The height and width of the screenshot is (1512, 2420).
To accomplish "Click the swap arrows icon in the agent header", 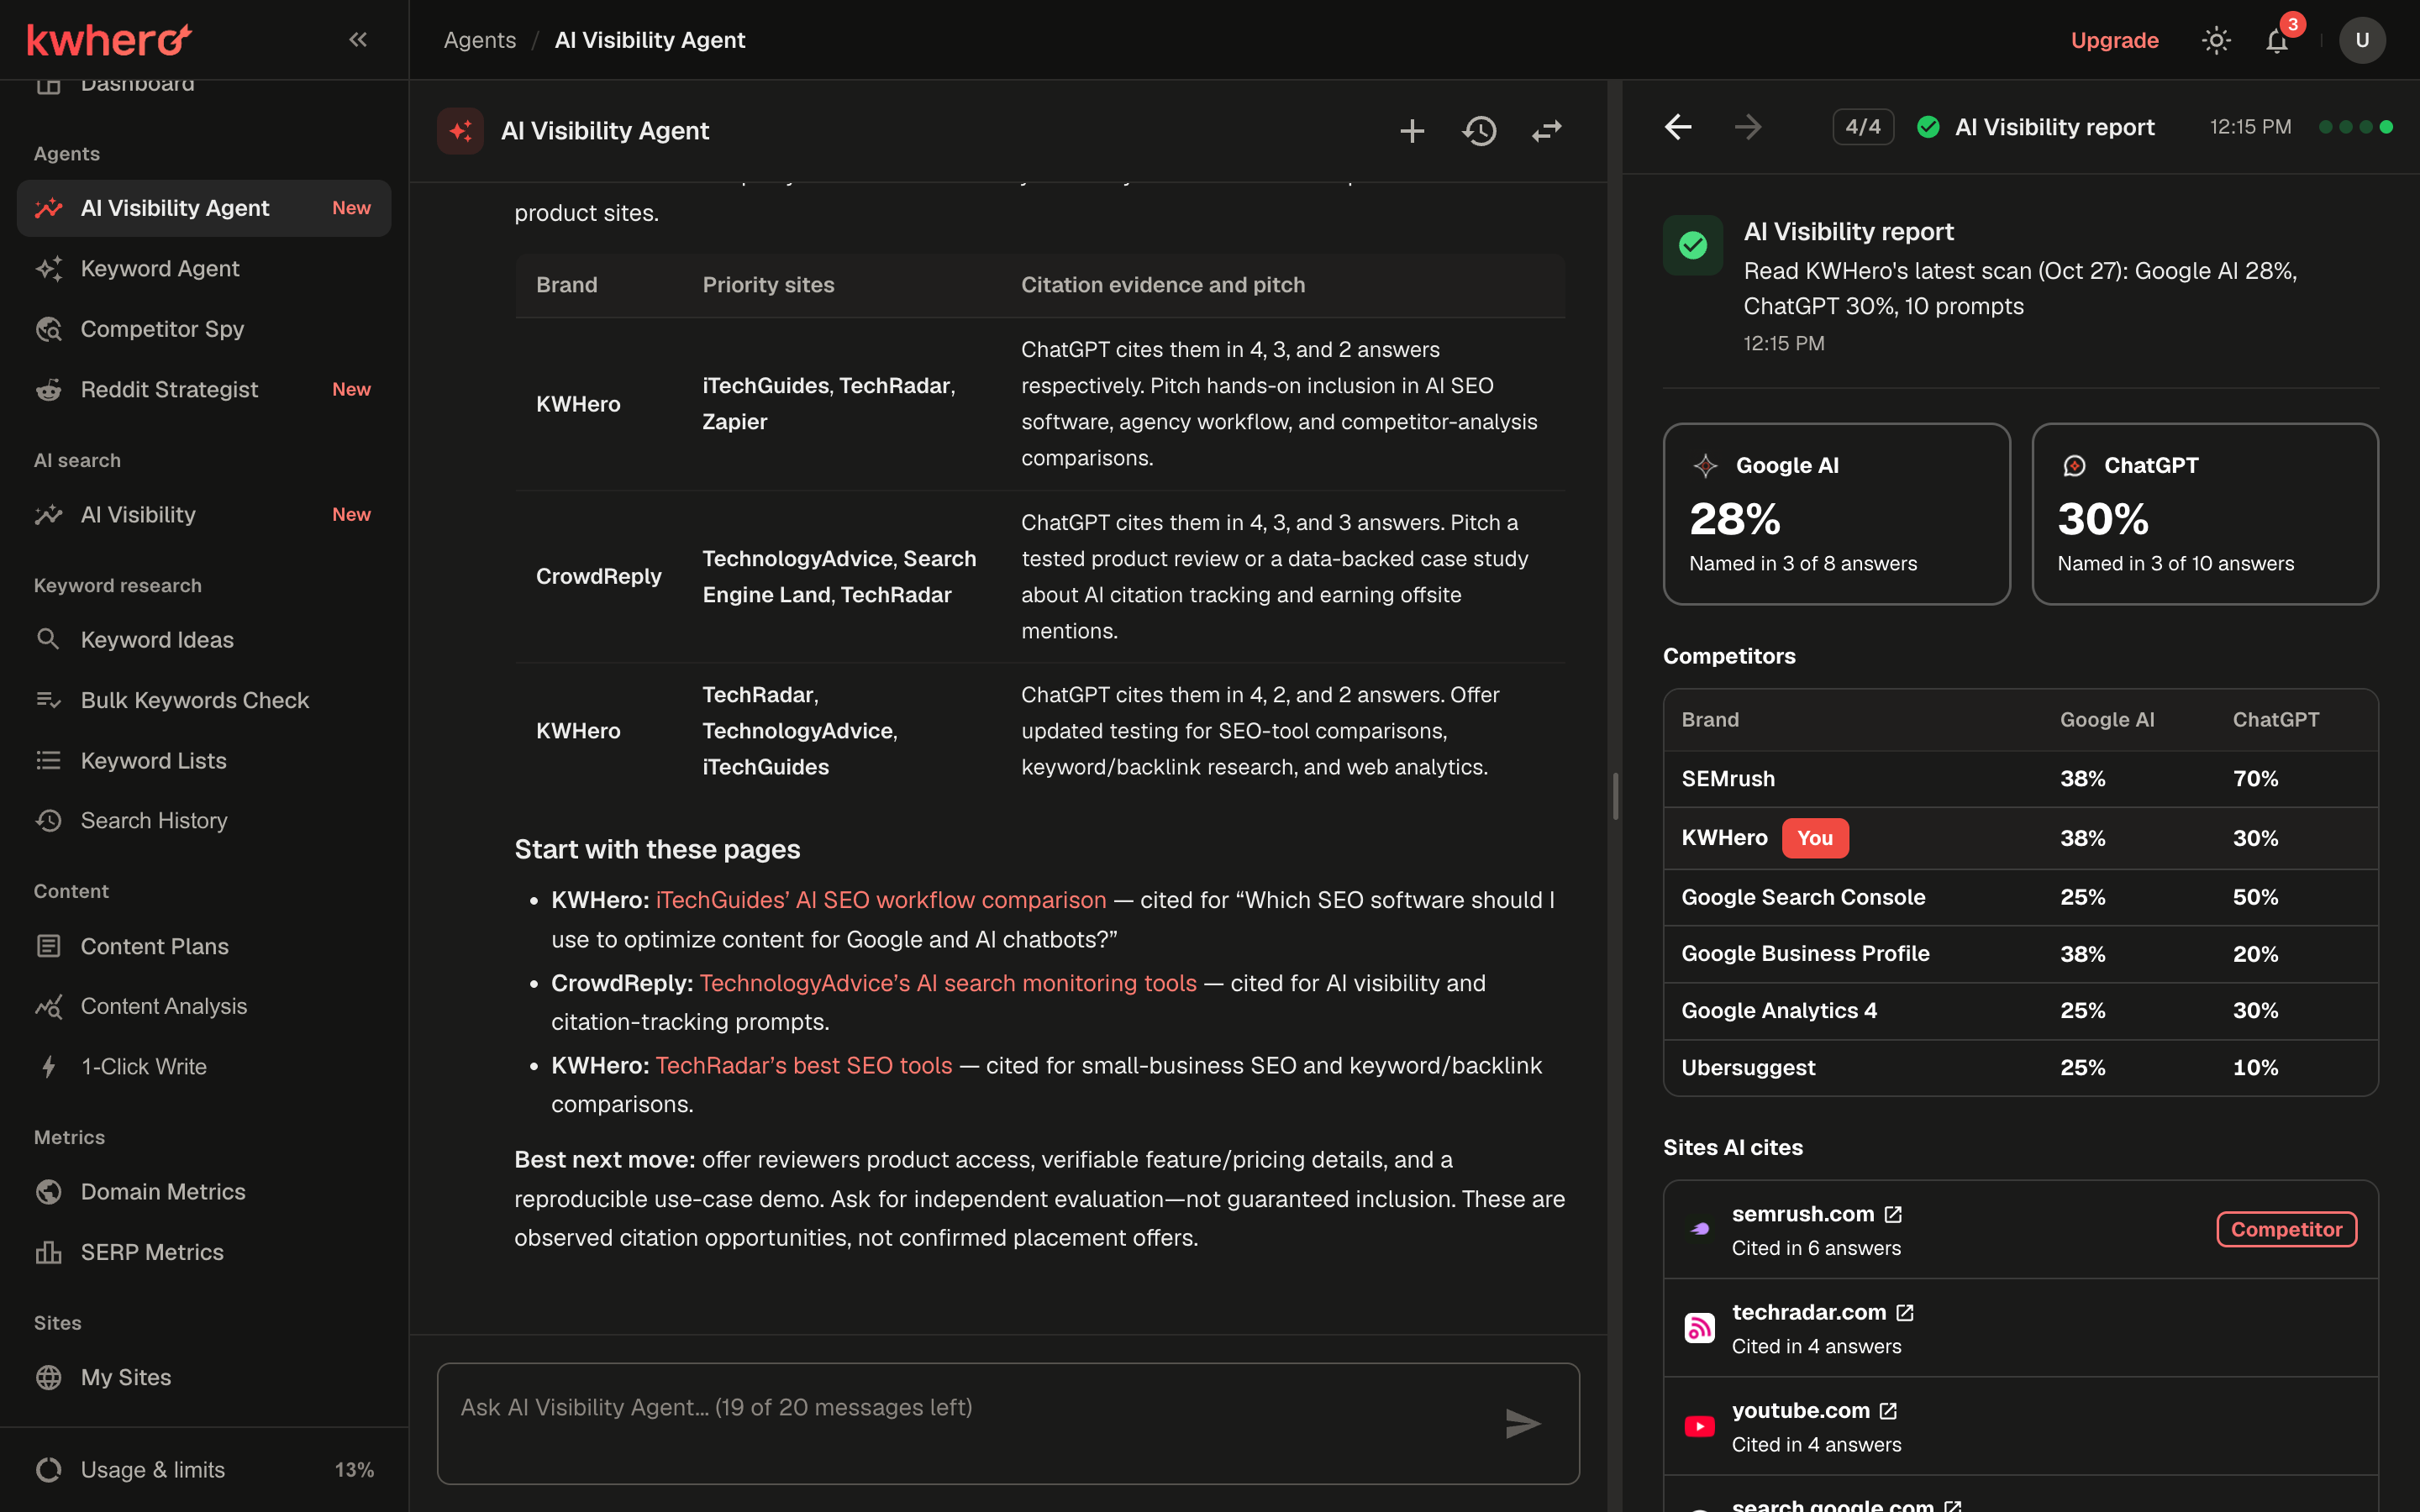I will click(1547, 131).
